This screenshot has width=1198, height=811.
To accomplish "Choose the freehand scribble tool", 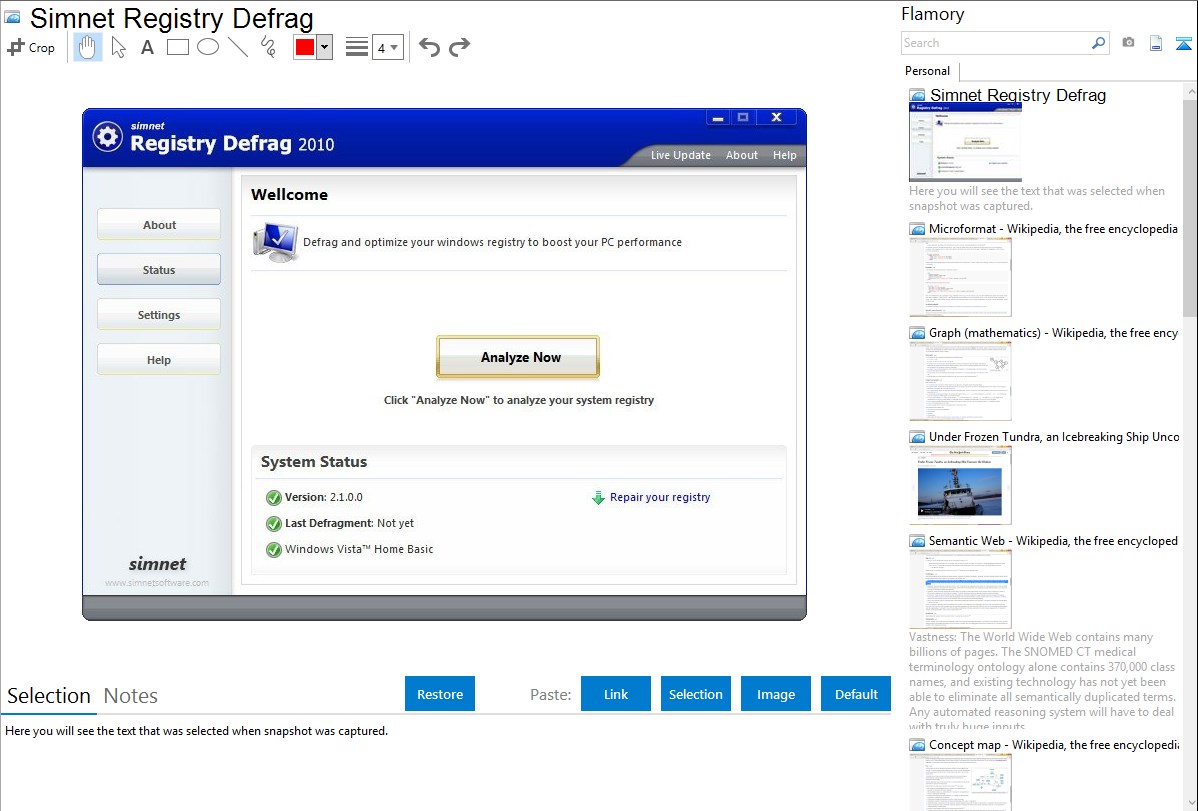I will (268, 47).
